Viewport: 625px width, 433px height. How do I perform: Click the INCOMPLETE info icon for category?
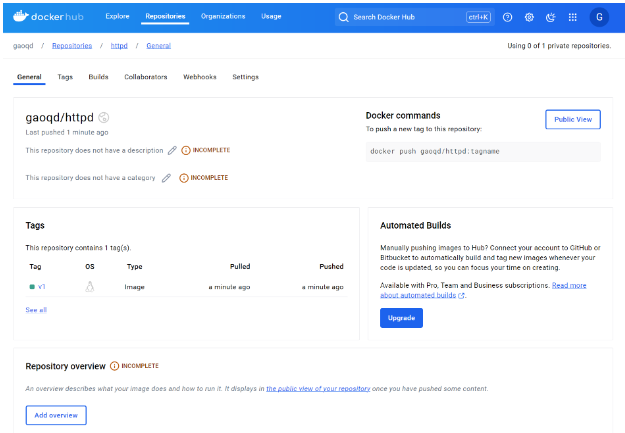pos(183,178)
